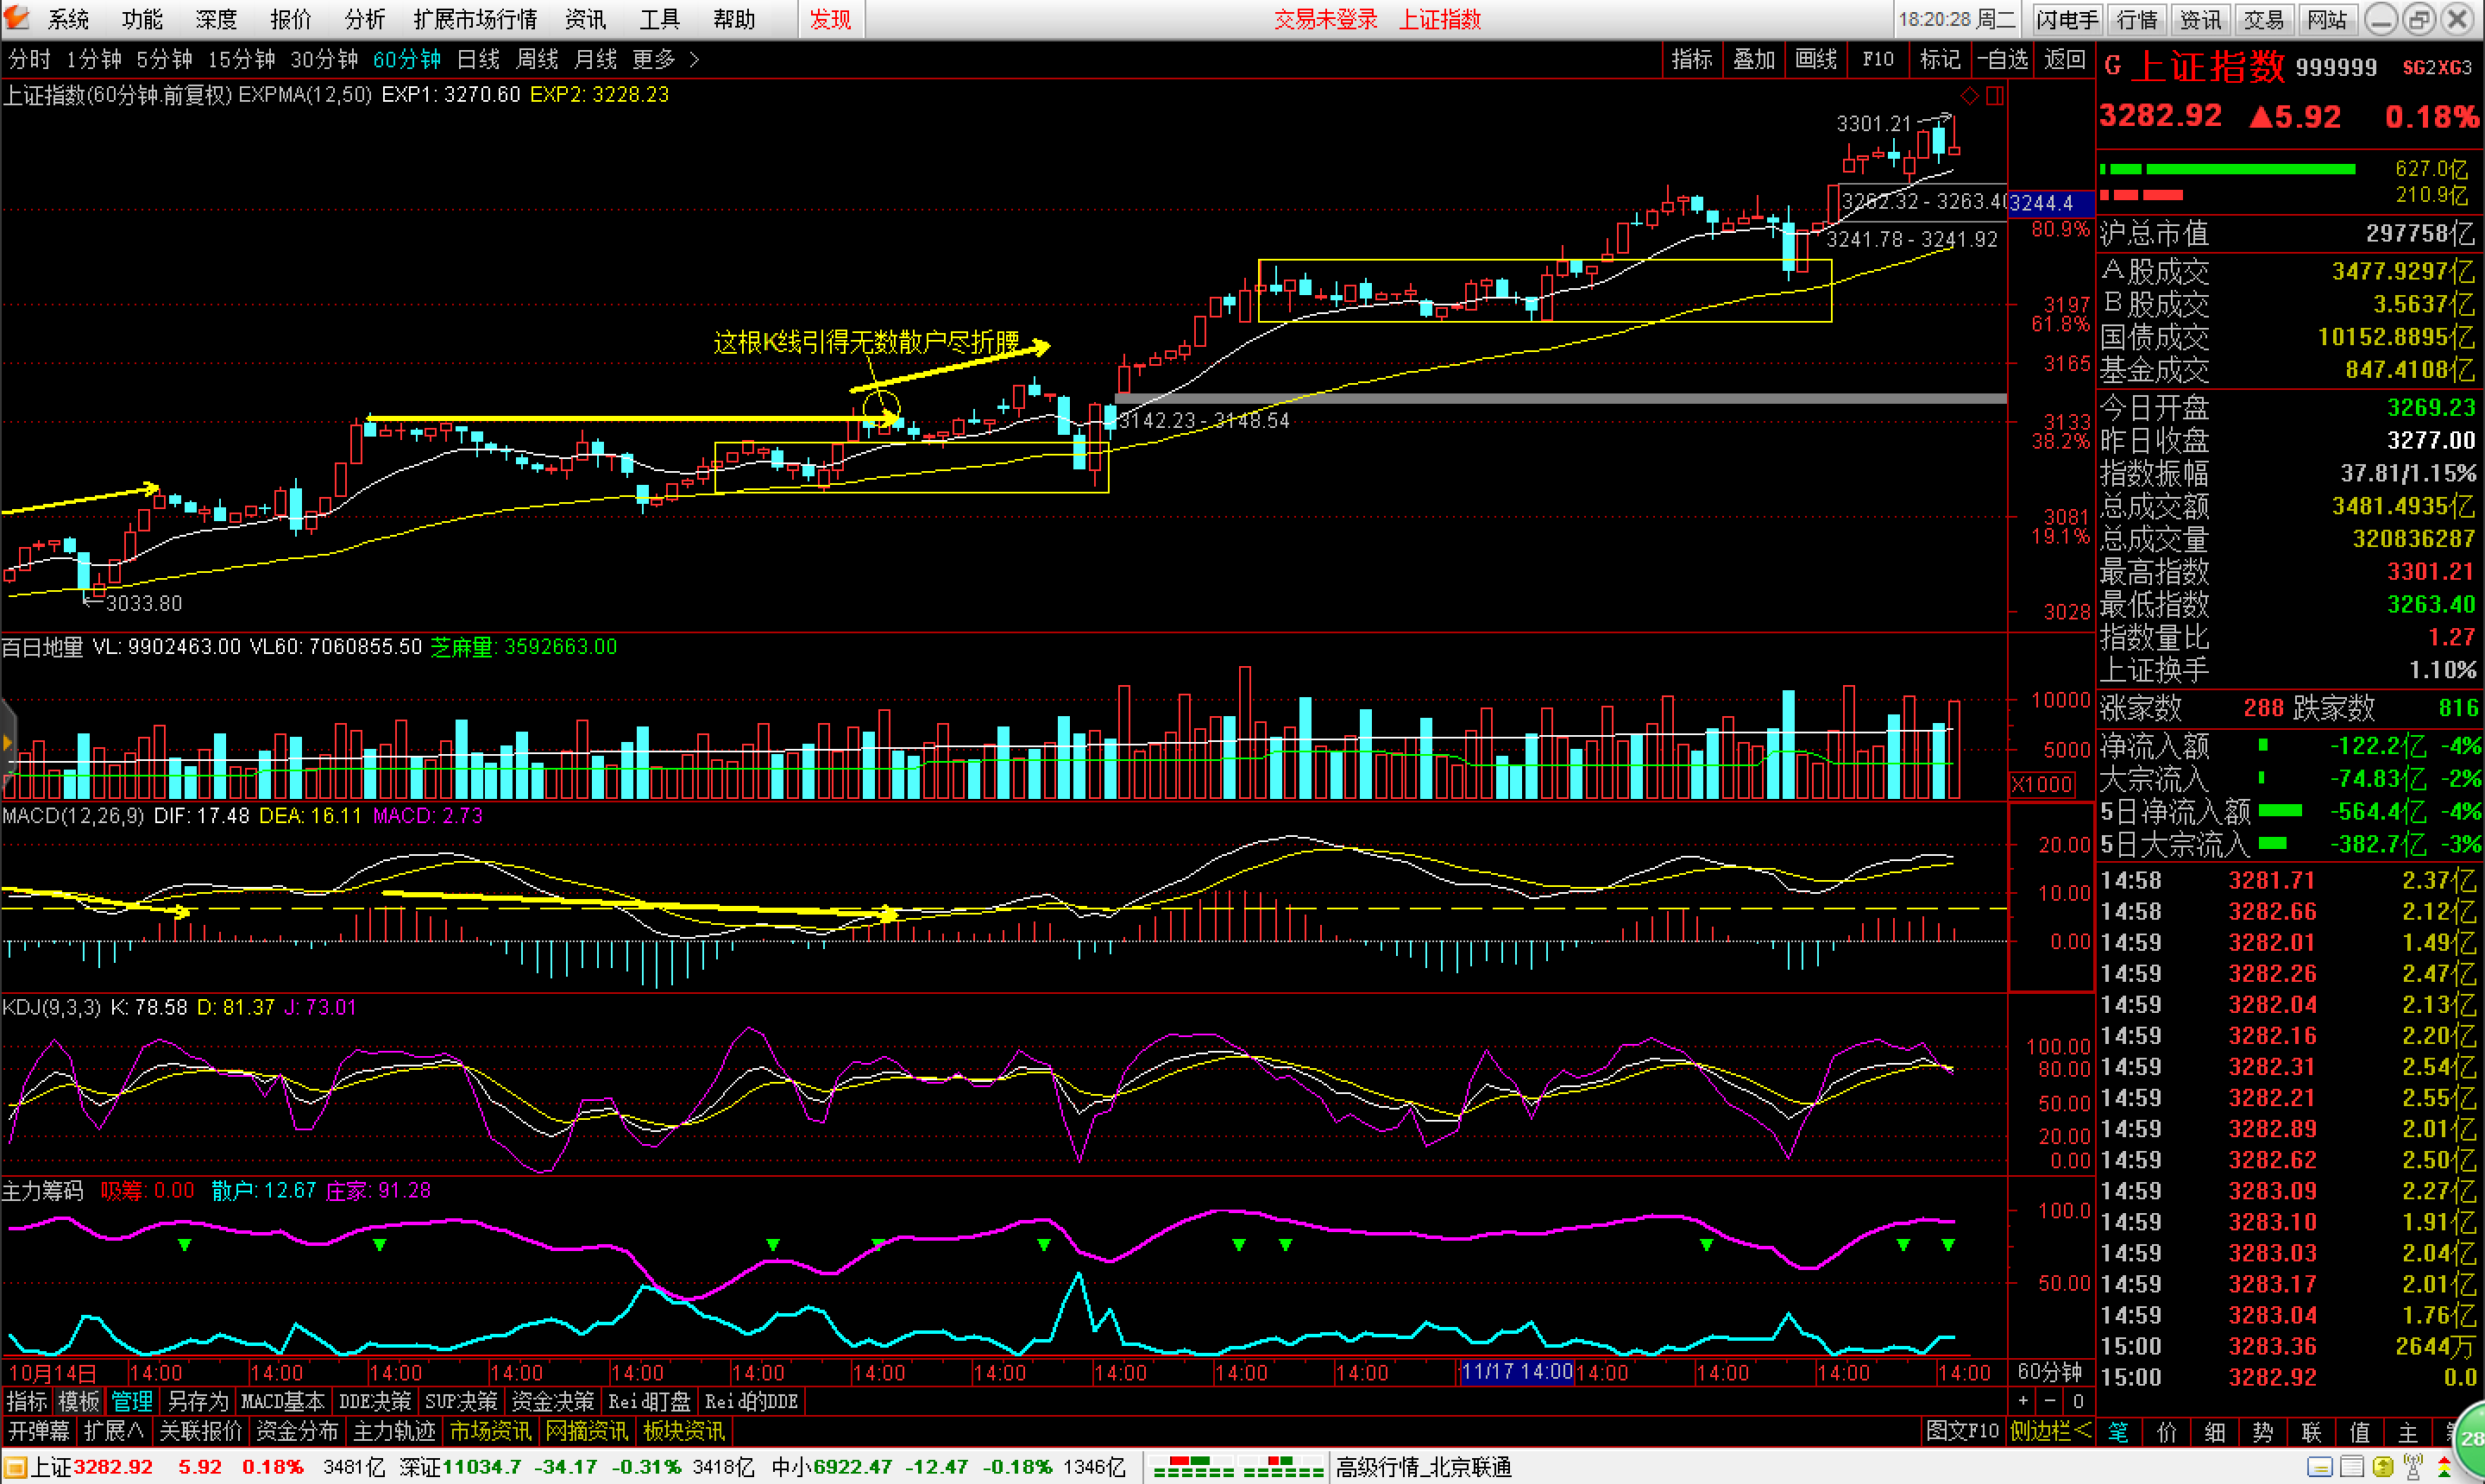Click the yellow coin status bar icon
The height and width of the screenshot is (1484, 2485).
2383,1467
